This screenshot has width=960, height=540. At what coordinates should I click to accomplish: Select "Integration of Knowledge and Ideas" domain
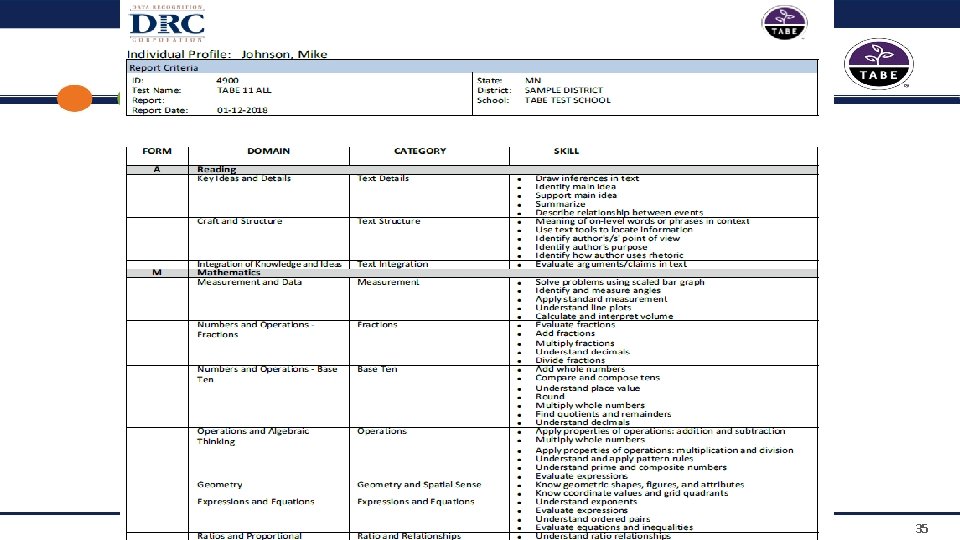pyautogui.click(x=269, y=264)
